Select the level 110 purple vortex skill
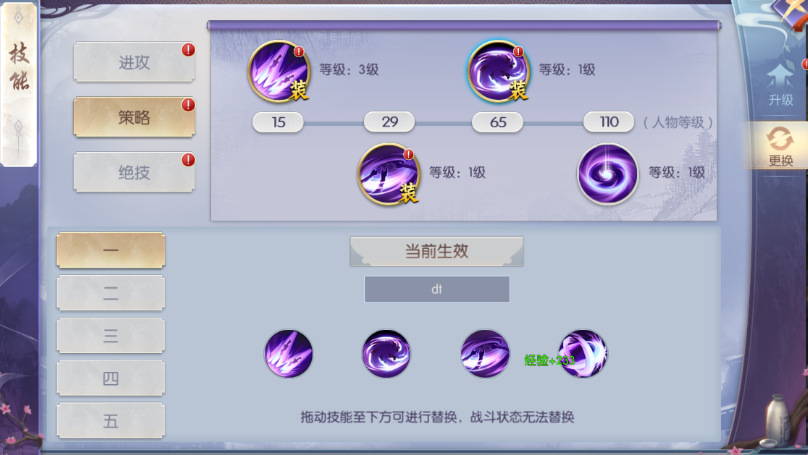The width and height of the screenshot is (808, 455). [x=608, y=174]
